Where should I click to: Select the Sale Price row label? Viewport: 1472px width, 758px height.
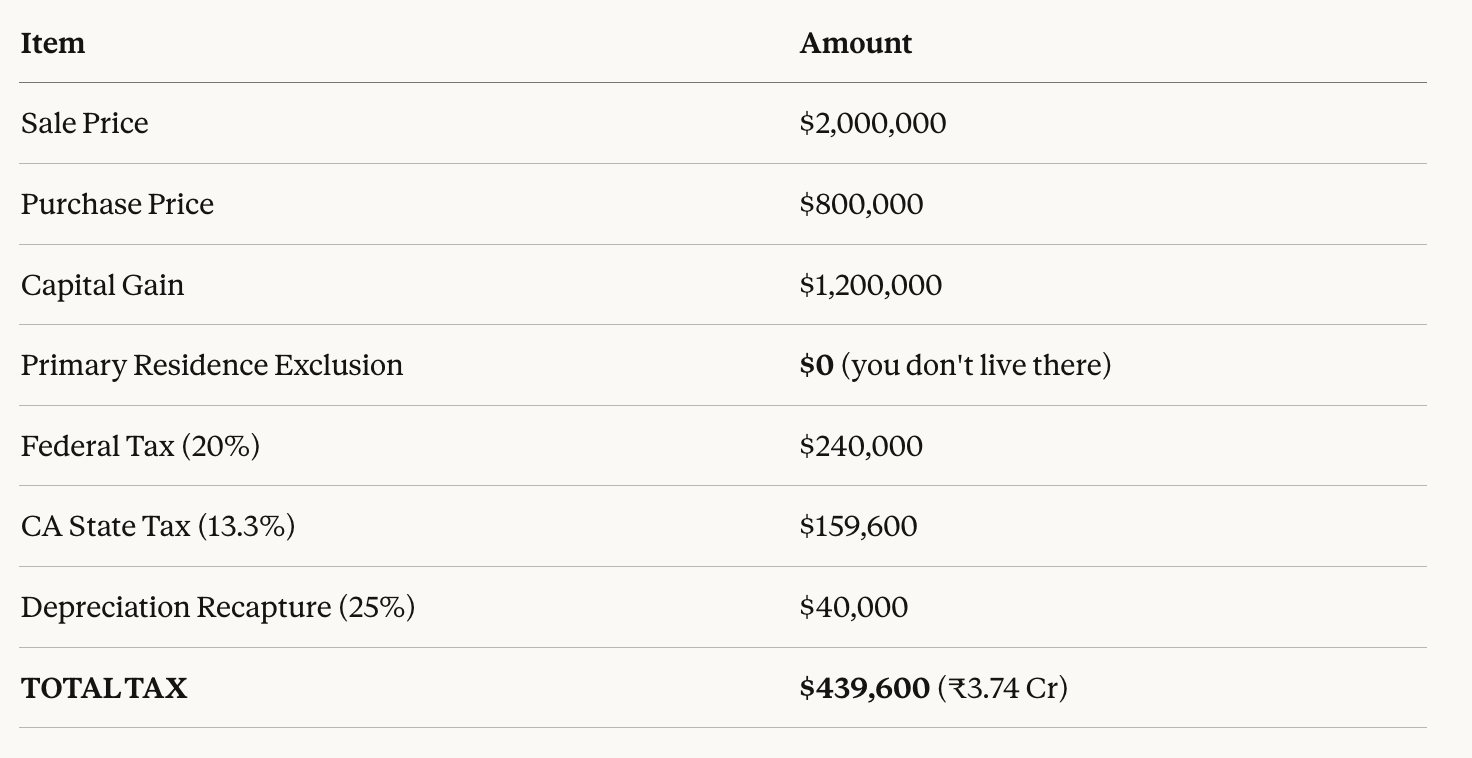pos(85,123)
